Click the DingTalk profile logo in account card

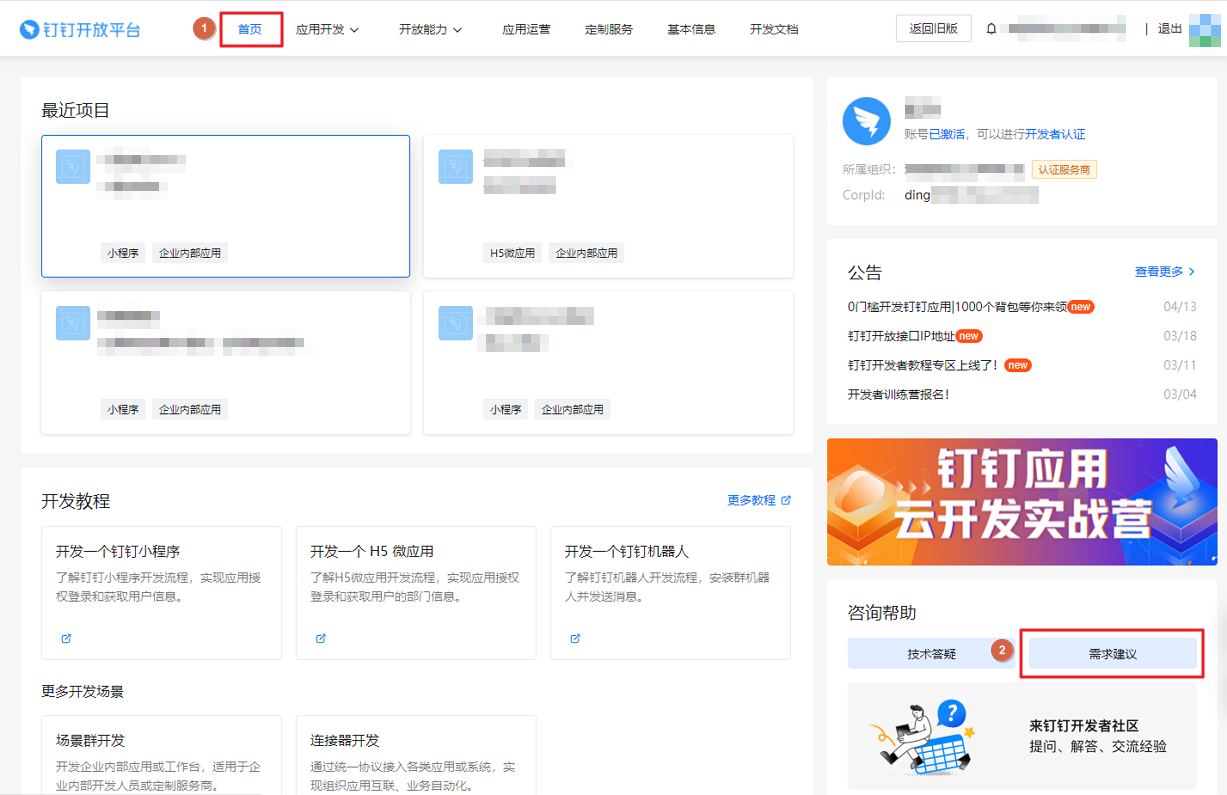pos(867,122)
